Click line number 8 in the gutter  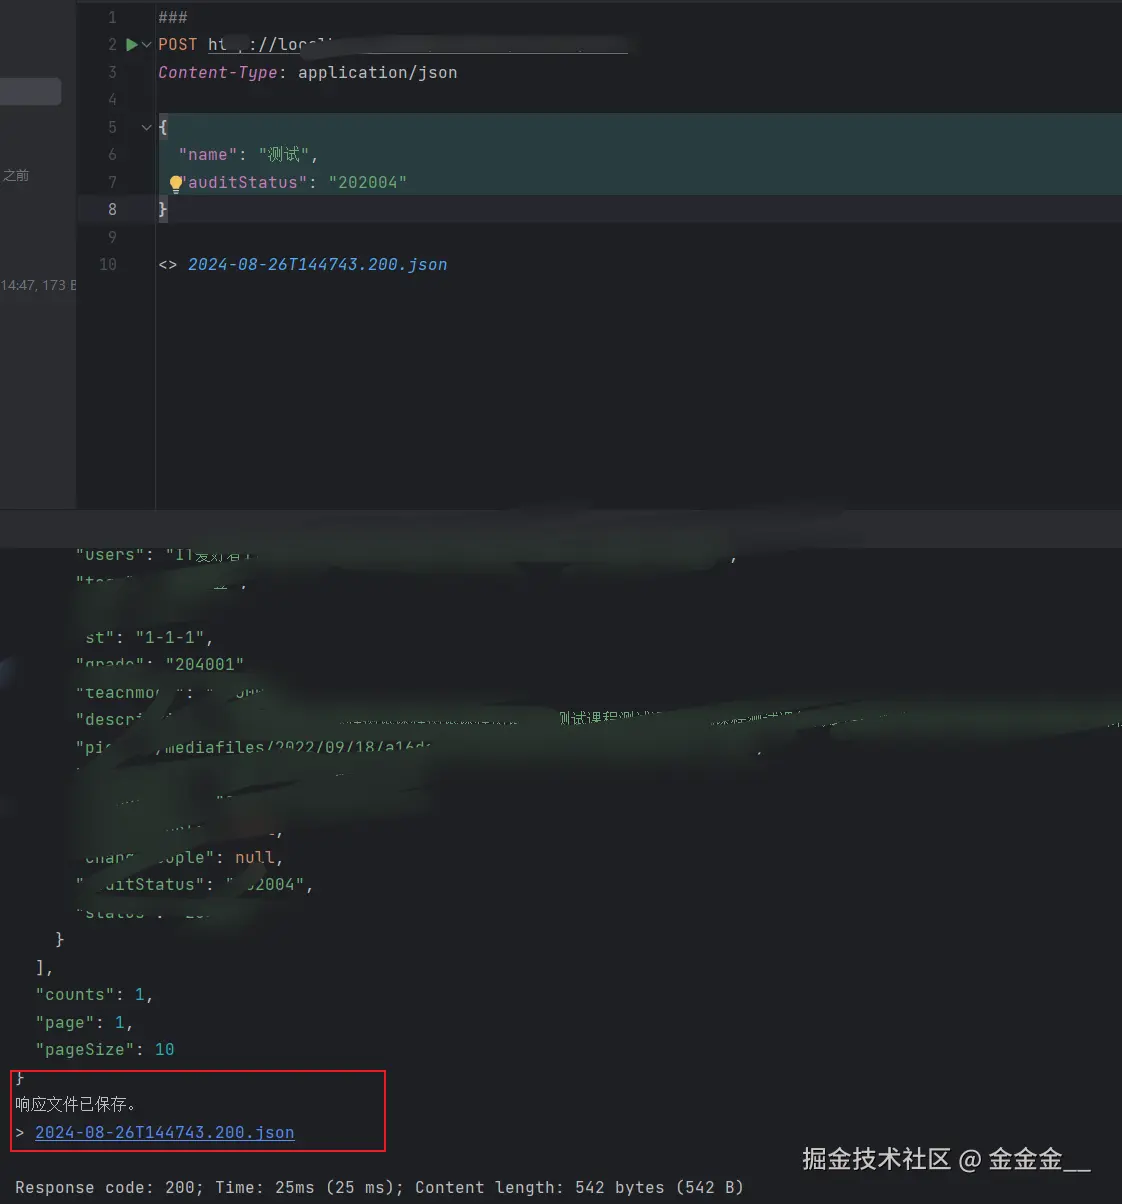coord(112,210)
